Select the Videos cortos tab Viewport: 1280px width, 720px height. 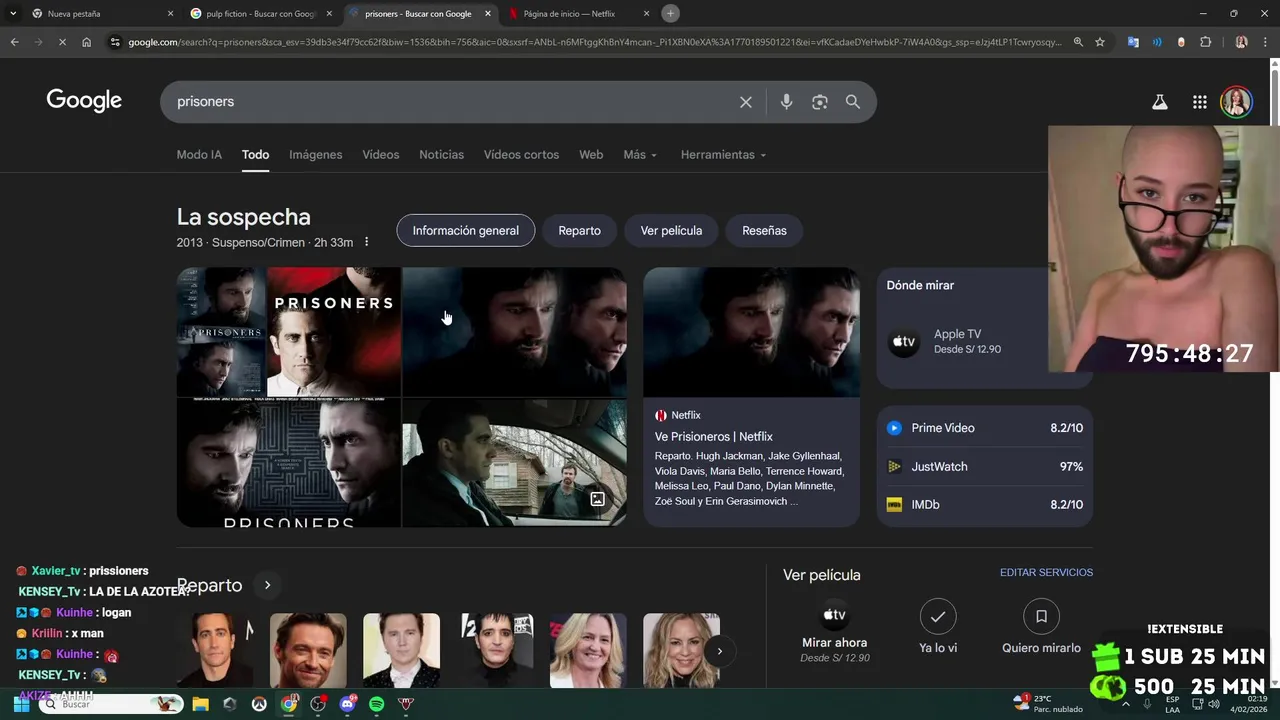coord(521,155)
